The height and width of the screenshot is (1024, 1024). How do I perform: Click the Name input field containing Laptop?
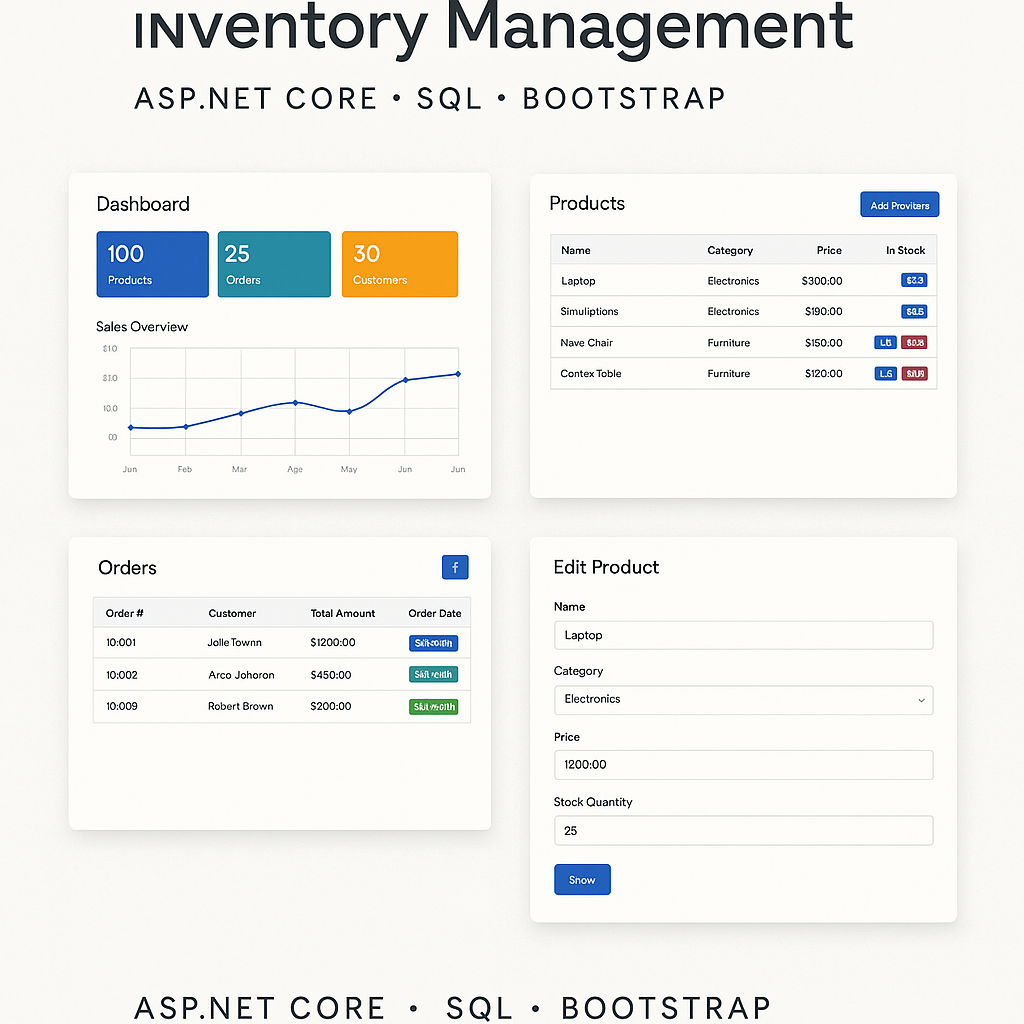[x=742, y=635]
